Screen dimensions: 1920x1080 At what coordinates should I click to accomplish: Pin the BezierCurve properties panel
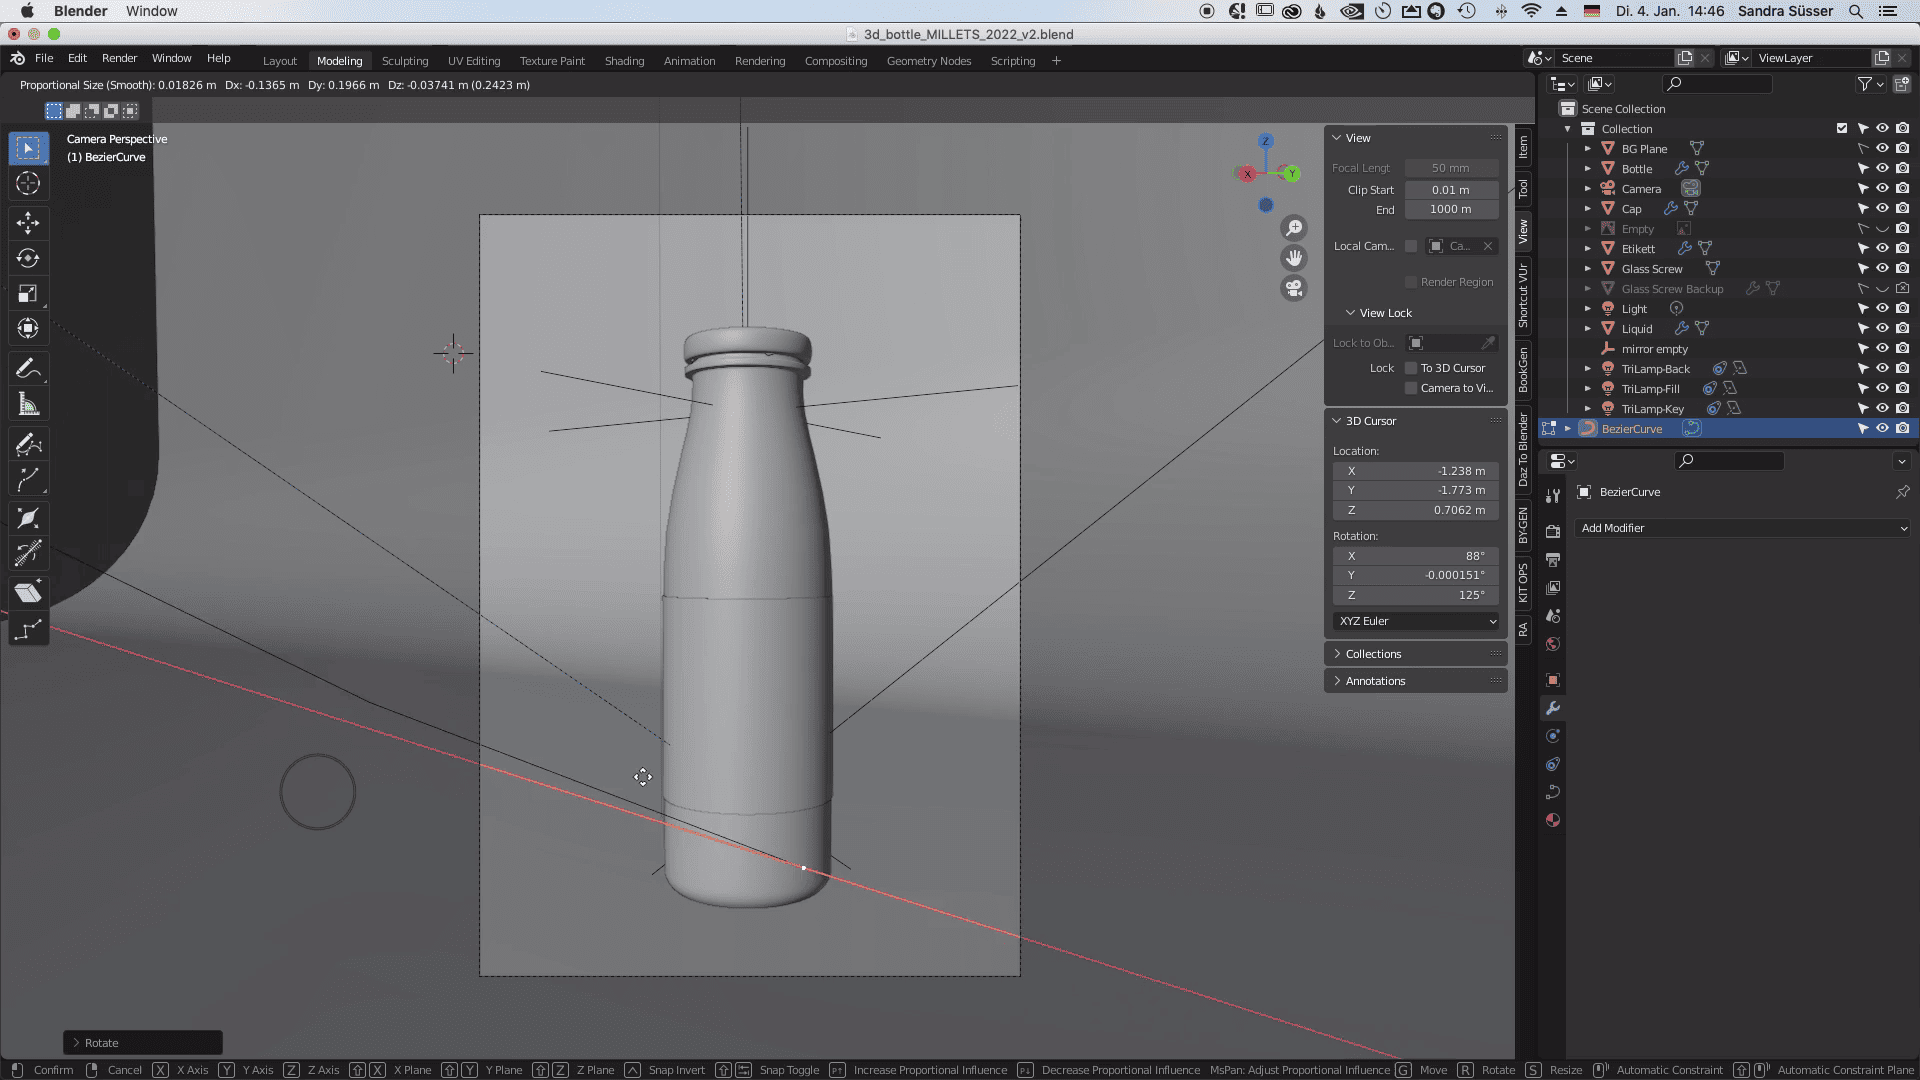(1902, 492)
